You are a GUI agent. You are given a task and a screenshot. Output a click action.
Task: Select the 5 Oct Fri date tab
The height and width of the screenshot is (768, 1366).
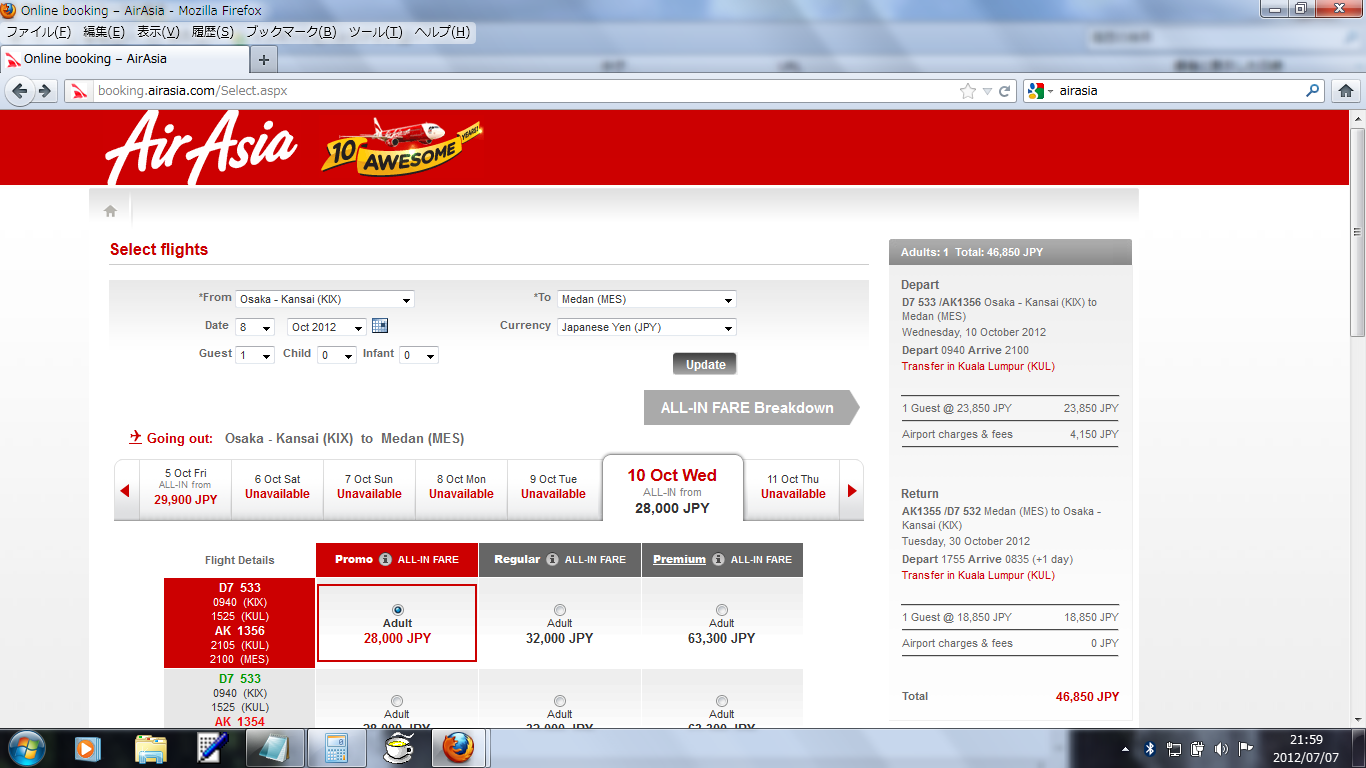(x=186, y=490)
